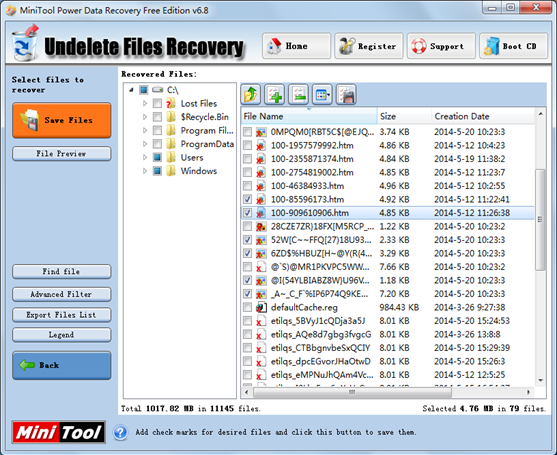The image size is (557, 455).
Task: Click the Boot CD button
Action: click(x=514, y=46)
